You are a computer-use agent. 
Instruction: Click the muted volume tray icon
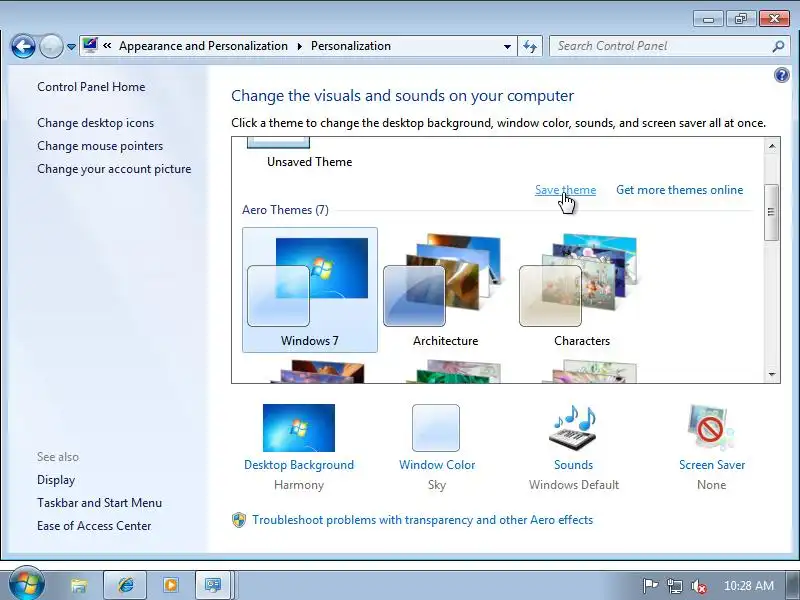(x=698, y=586)
